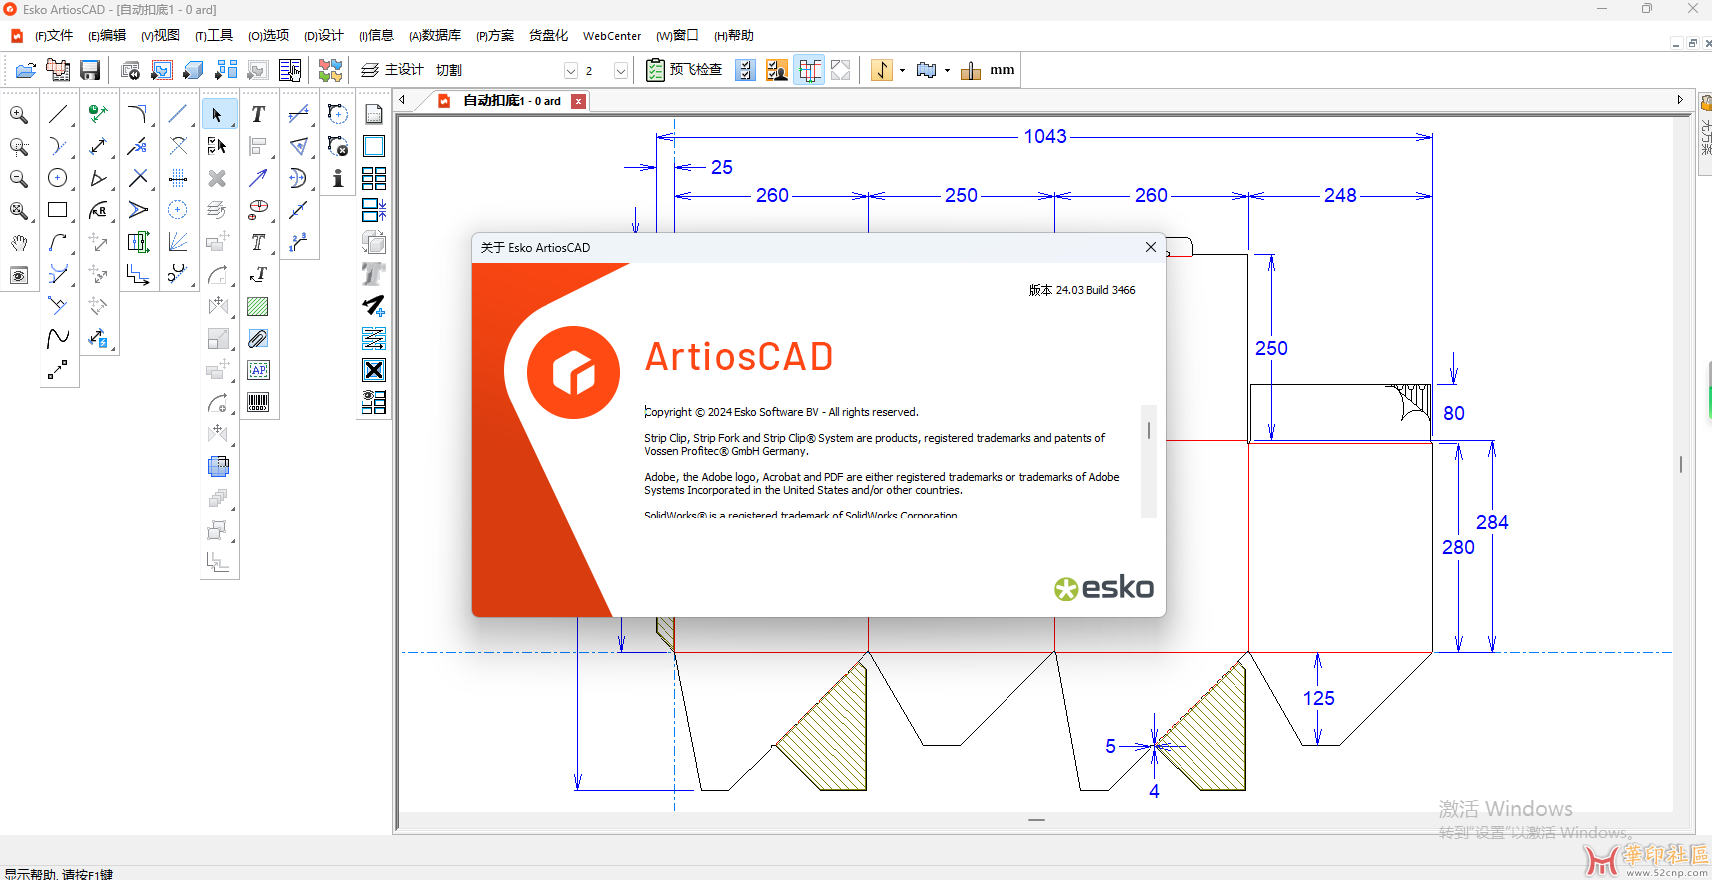Open the 设计 Design menu
This screenshot has height=880, width=1712.
point(324,36)
